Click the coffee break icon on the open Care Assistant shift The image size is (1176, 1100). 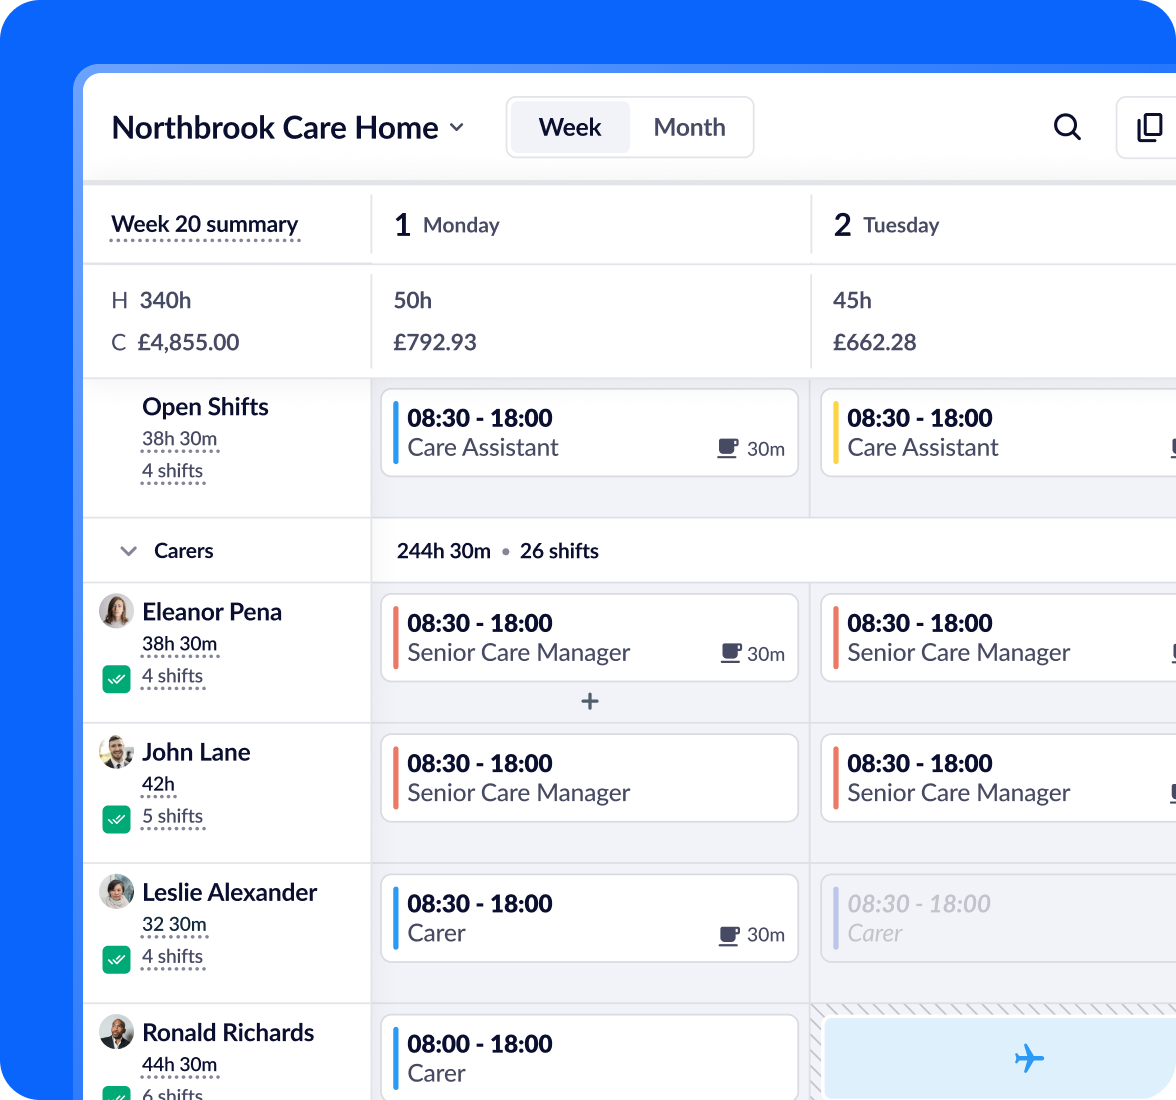pos(727,448)
